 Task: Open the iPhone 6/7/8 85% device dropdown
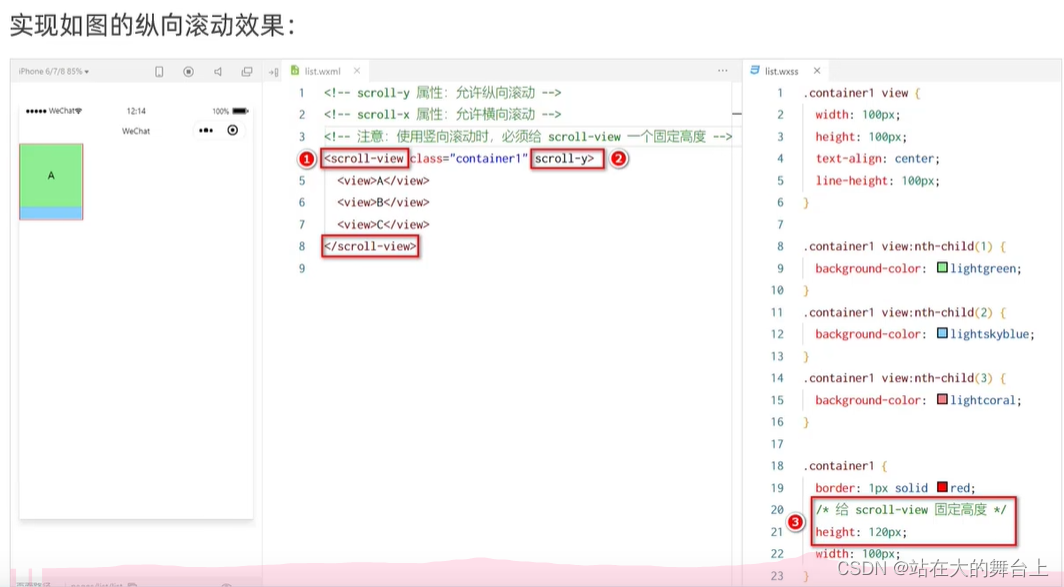(x=54, y=71)
